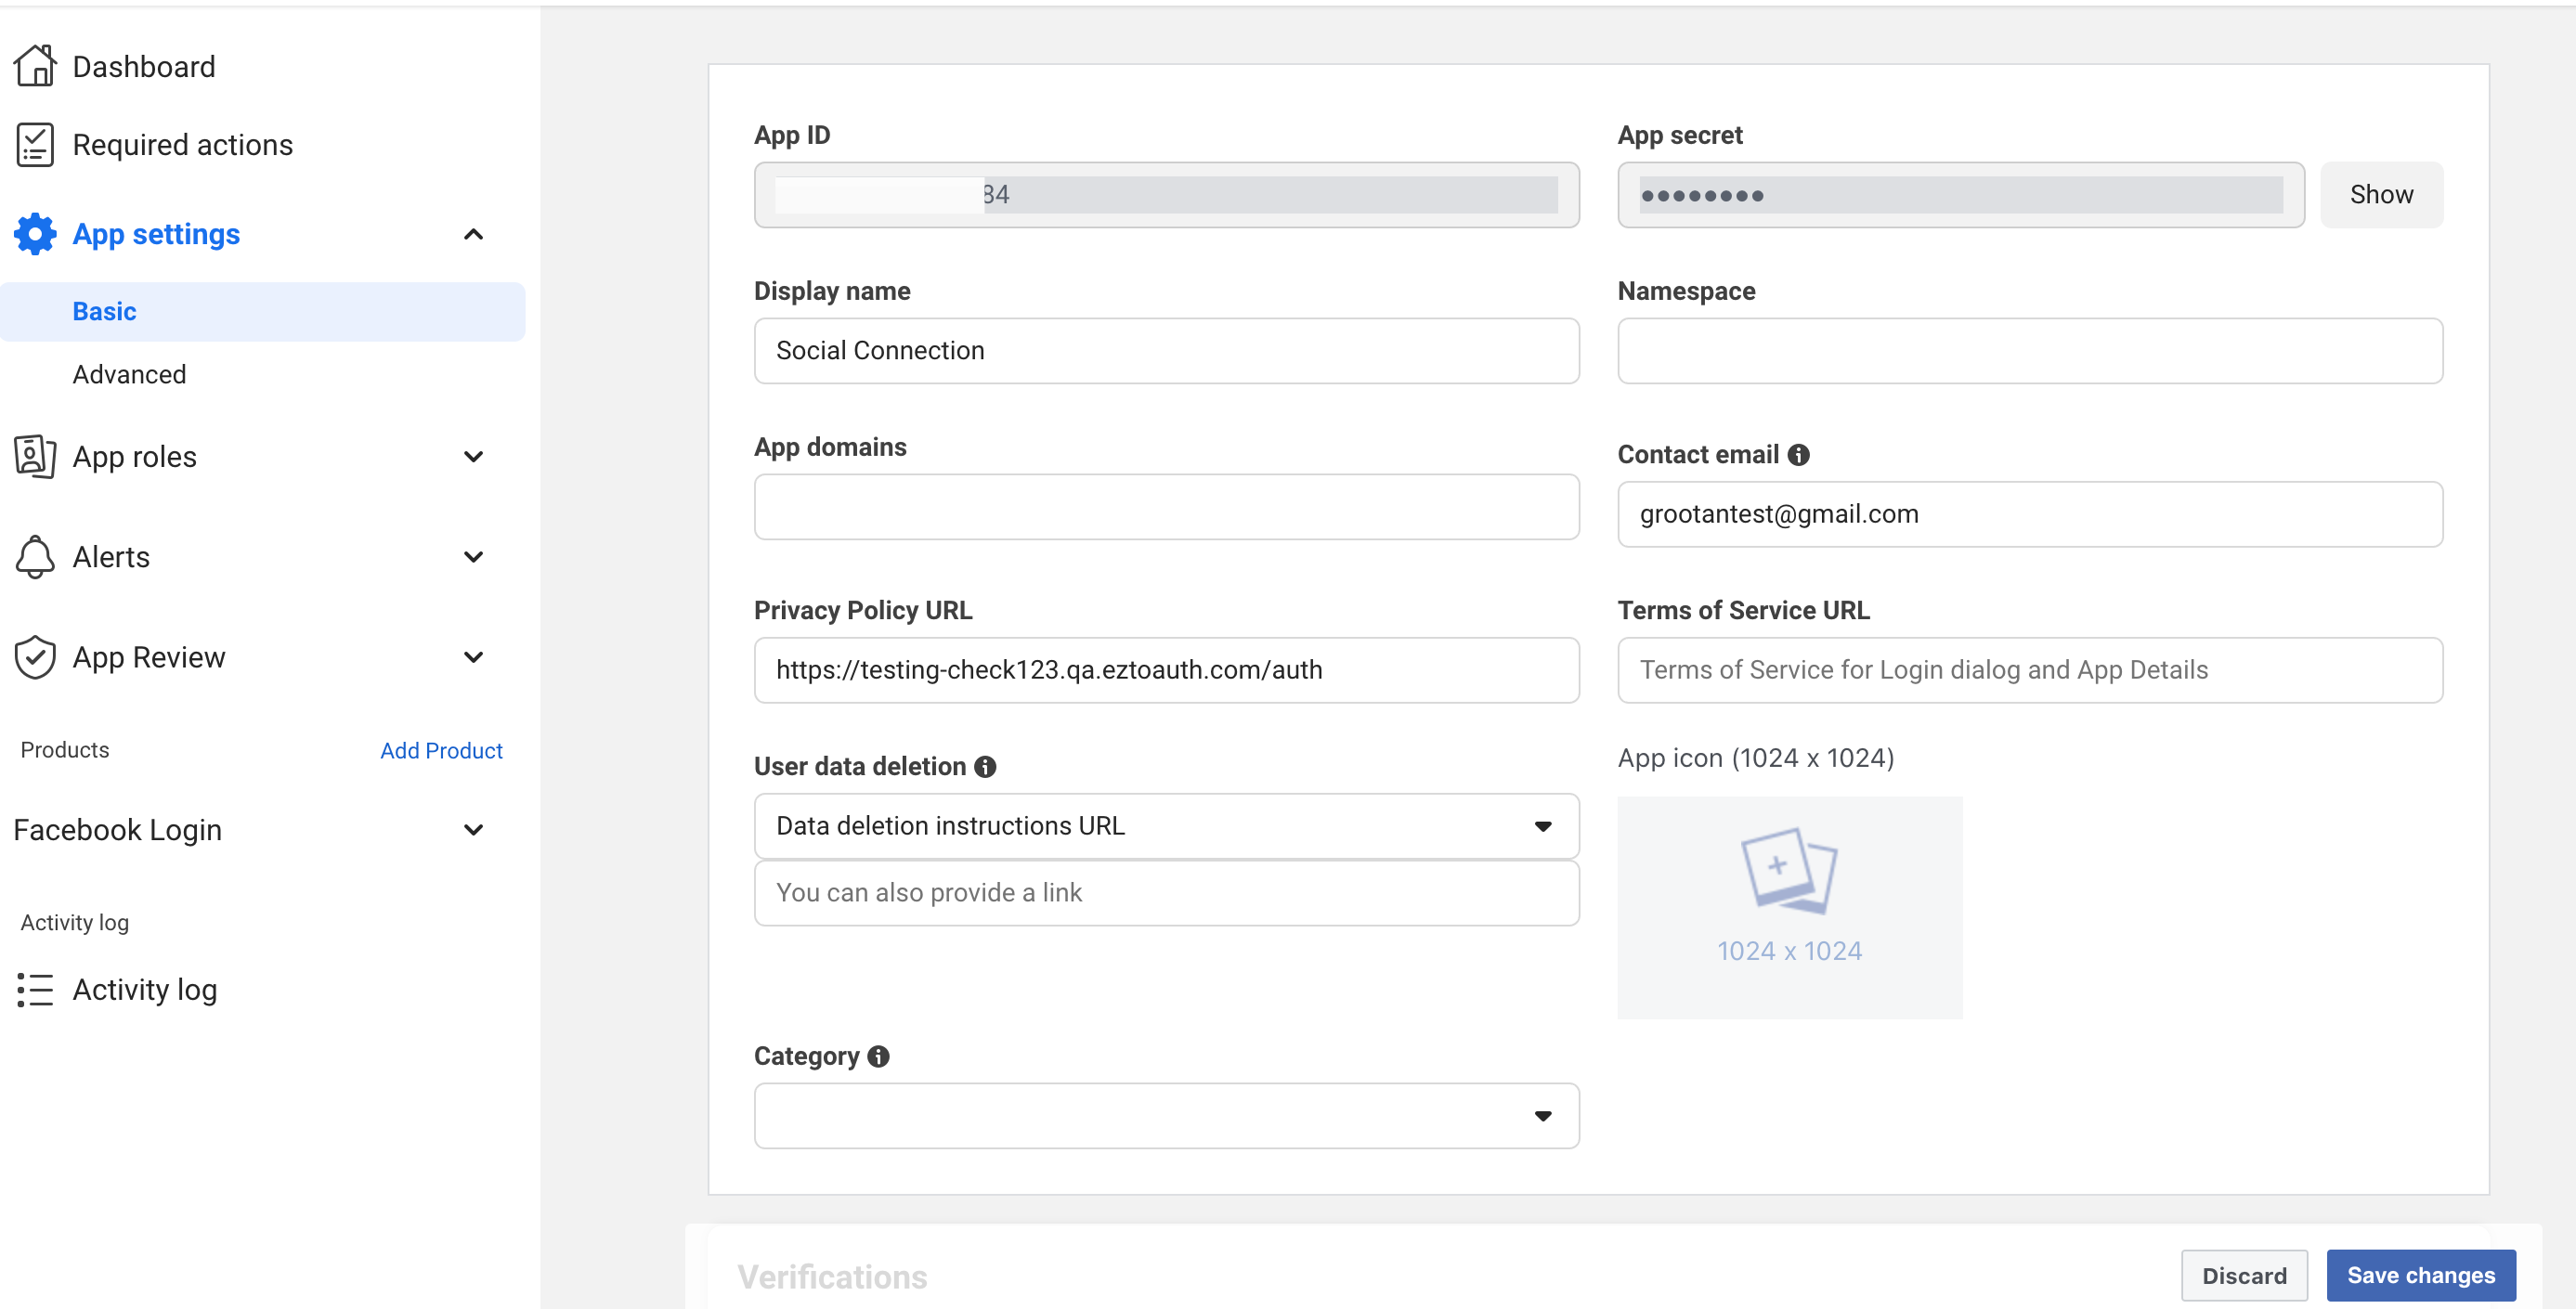
Task: Click the App Review label
Action: click(x=149, y=657)
